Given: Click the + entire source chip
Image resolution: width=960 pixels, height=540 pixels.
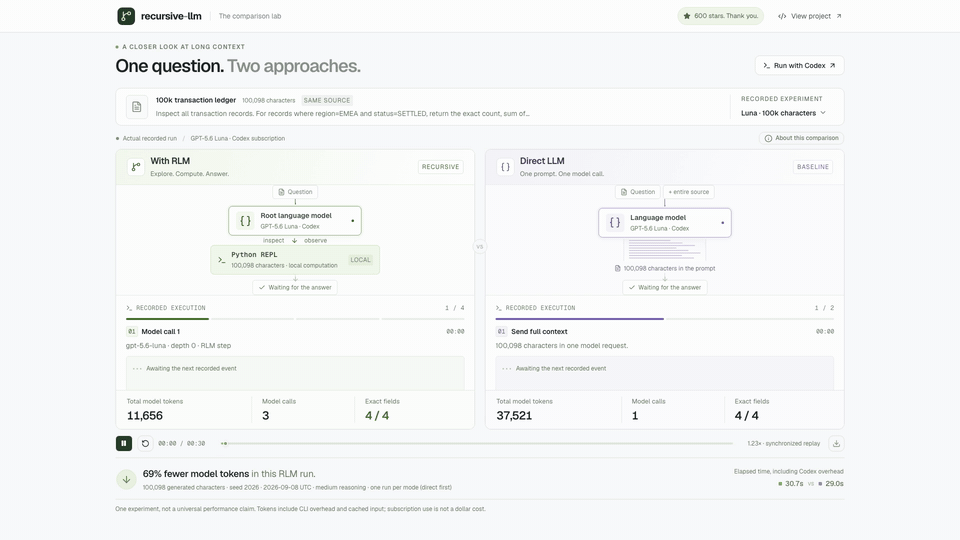Looking at the screenshot, I should point(688,192).
